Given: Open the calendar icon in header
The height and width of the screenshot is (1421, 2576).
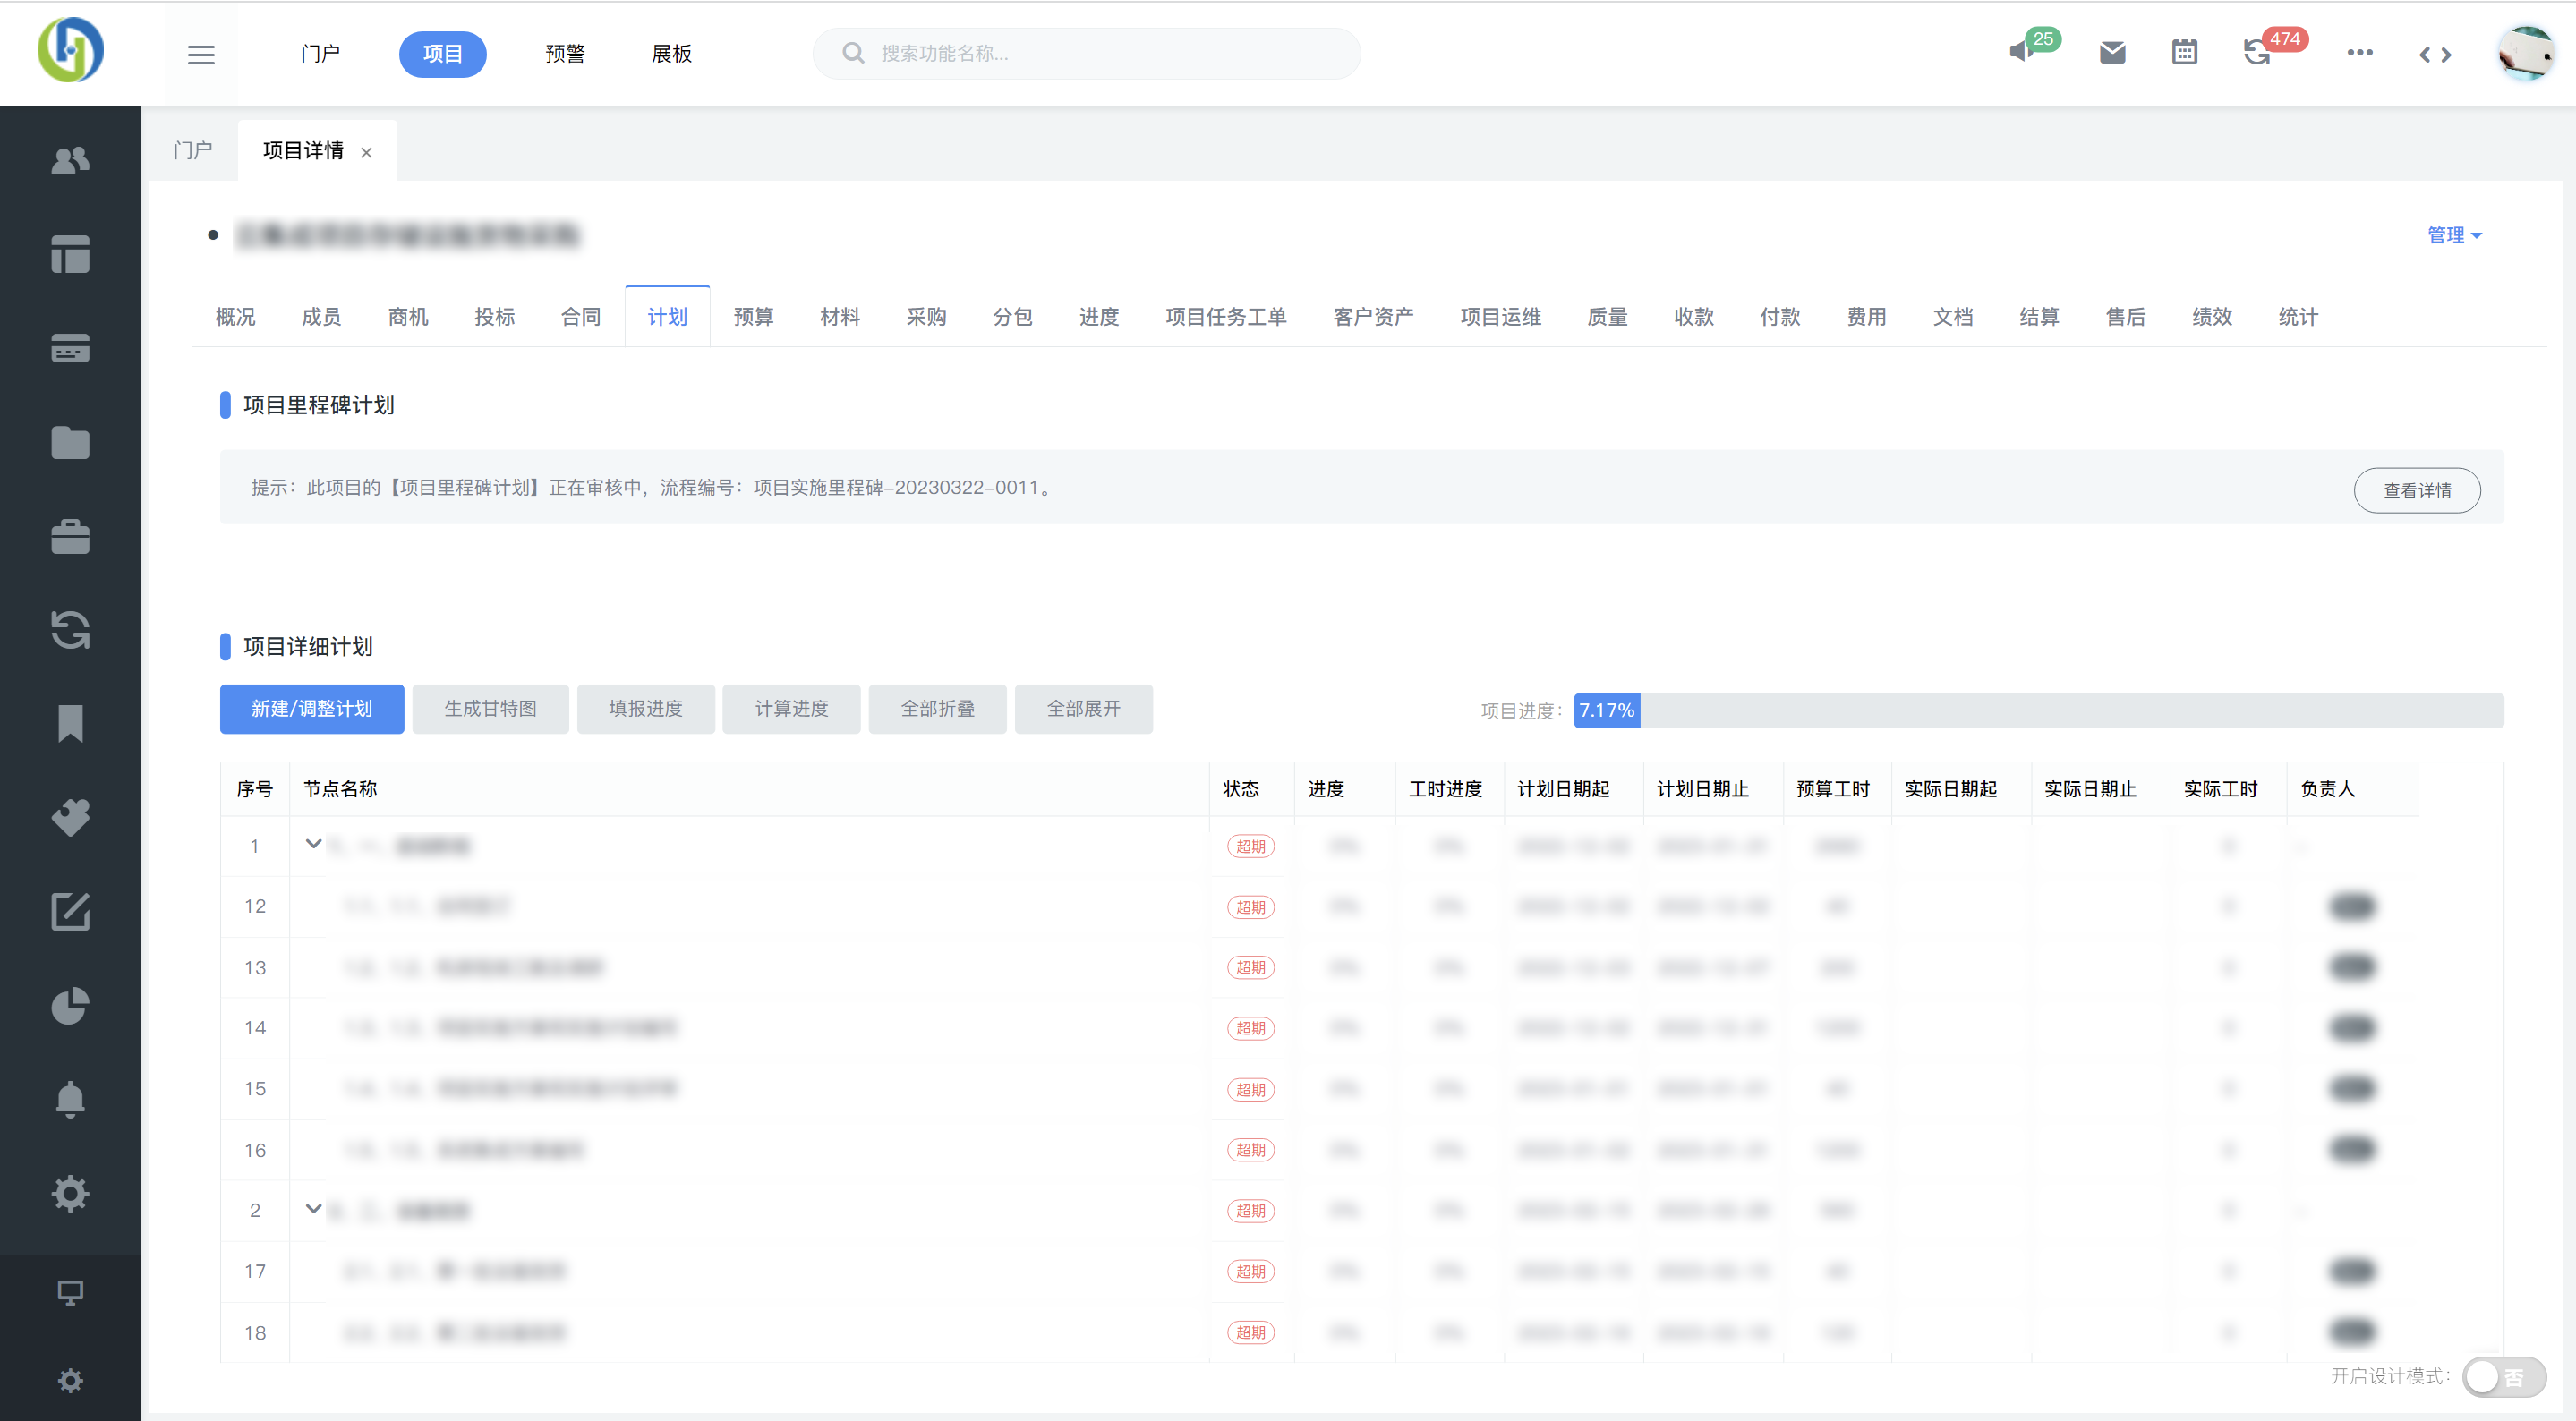Looking at the screenshot, I should (2184, 53).
